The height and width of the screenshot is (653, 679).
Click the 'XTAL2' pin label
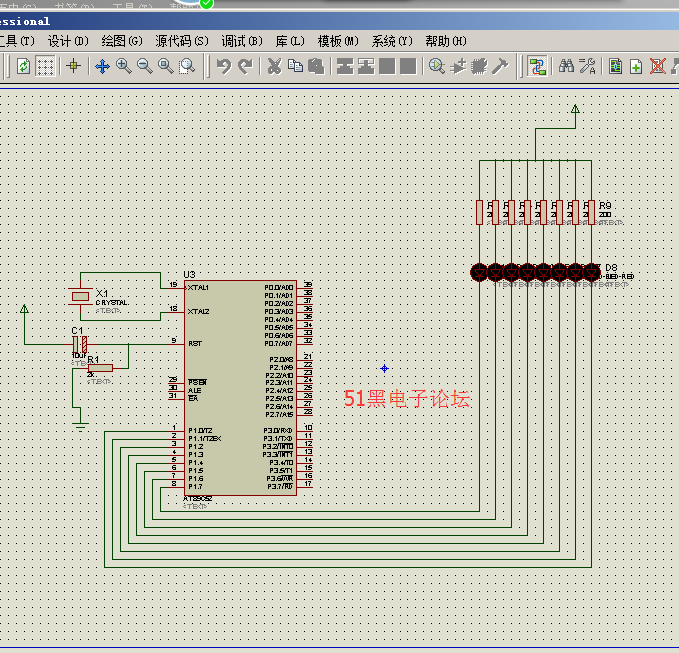(198, 311)
